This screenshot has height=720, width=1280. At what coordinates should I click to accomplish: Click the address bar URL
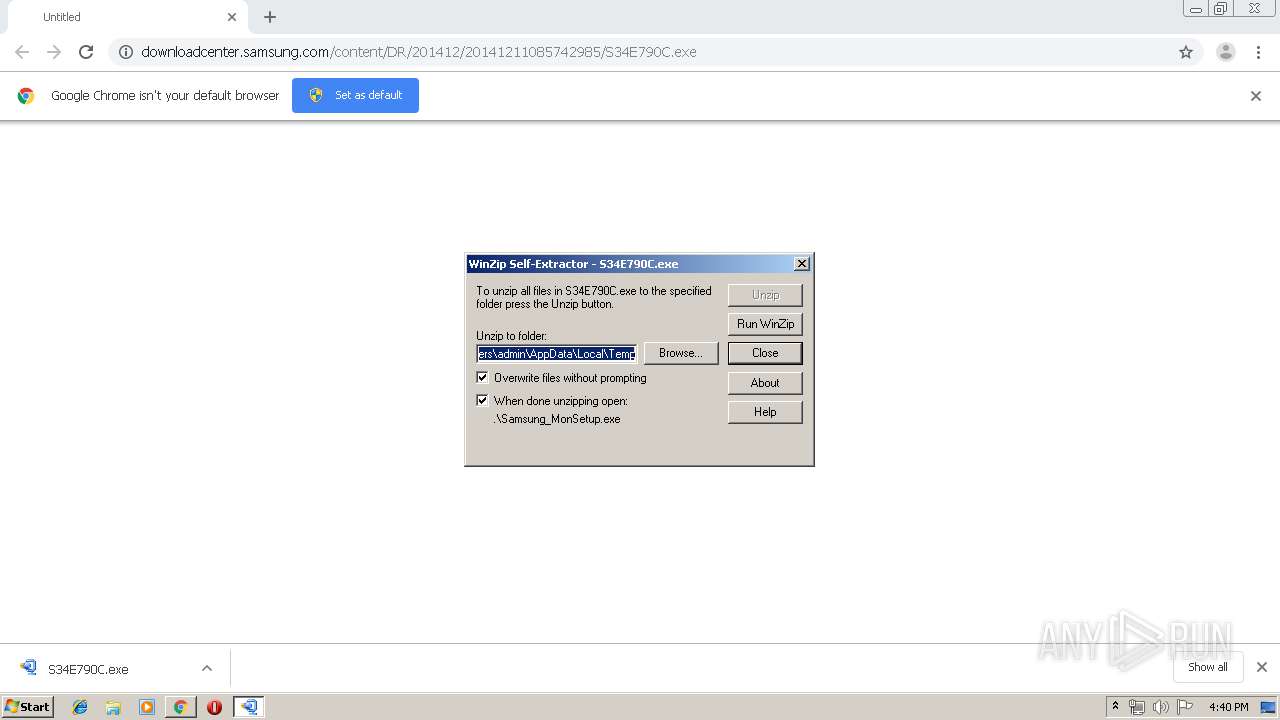pos(419,52)
